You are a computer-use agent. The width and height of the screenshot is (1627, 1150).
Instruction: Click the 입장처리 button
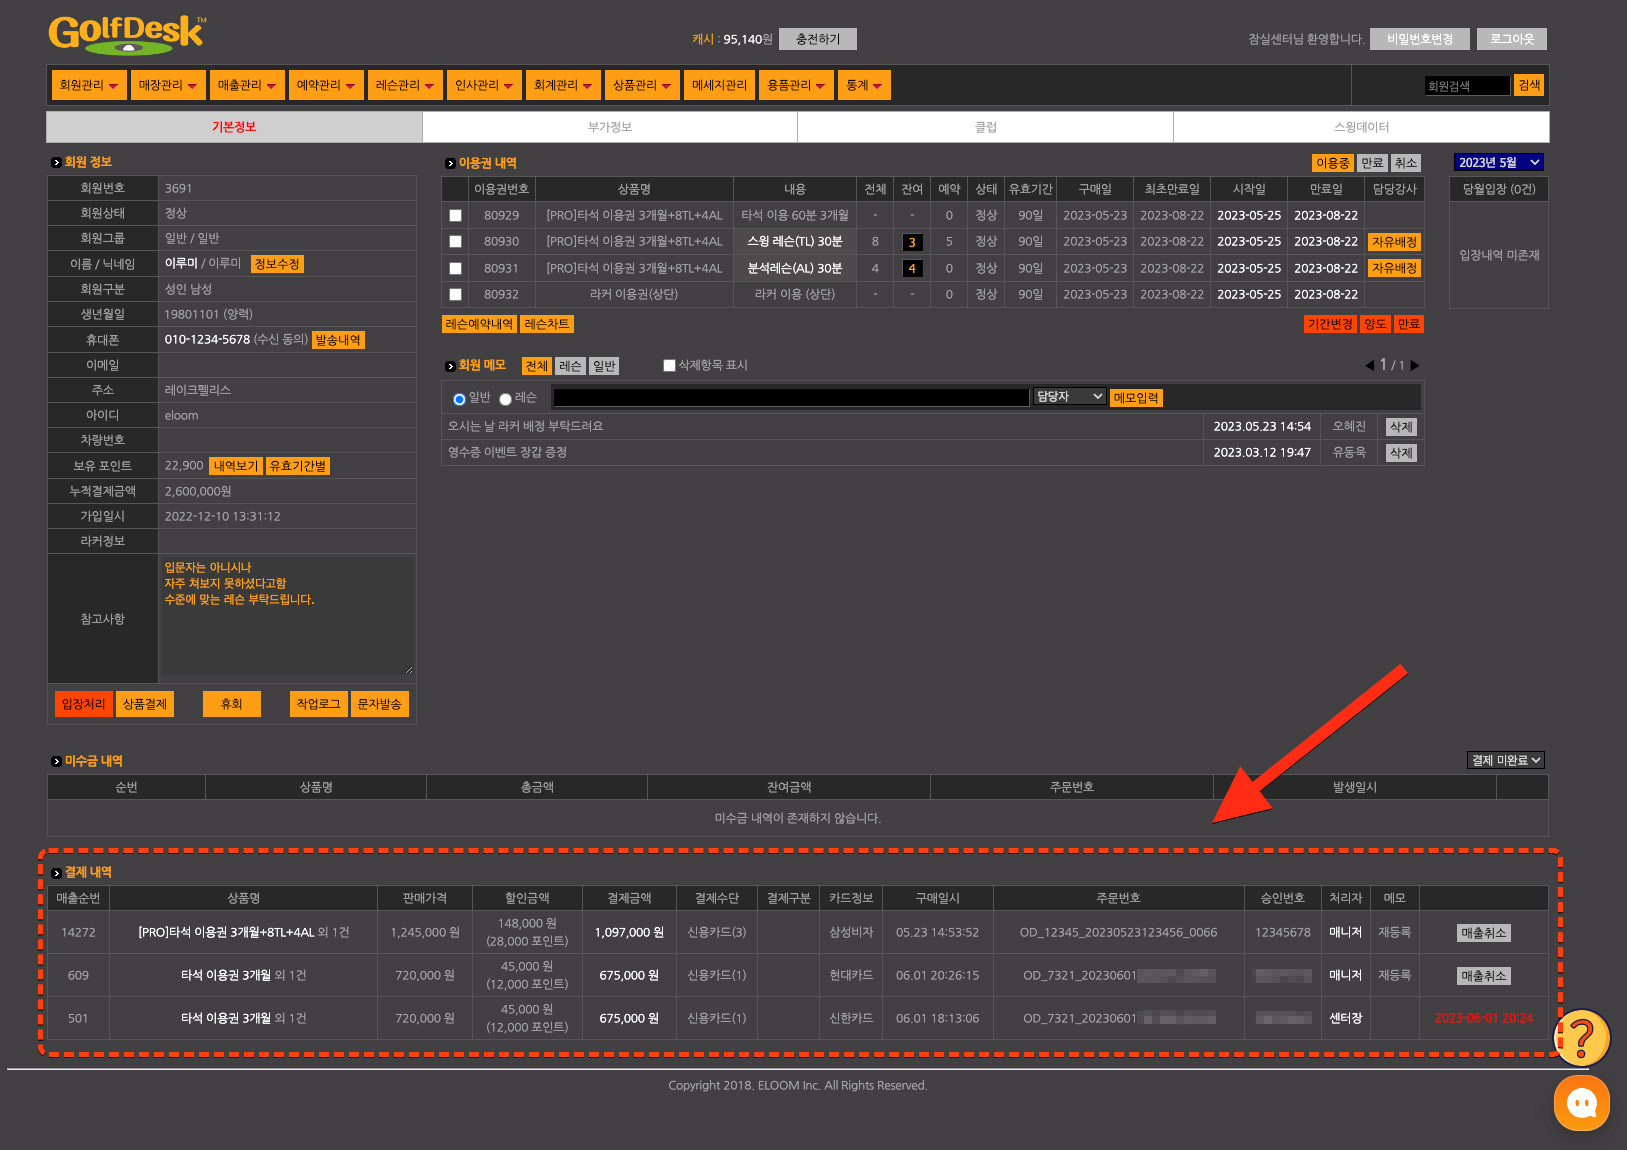tap(83, 704)
